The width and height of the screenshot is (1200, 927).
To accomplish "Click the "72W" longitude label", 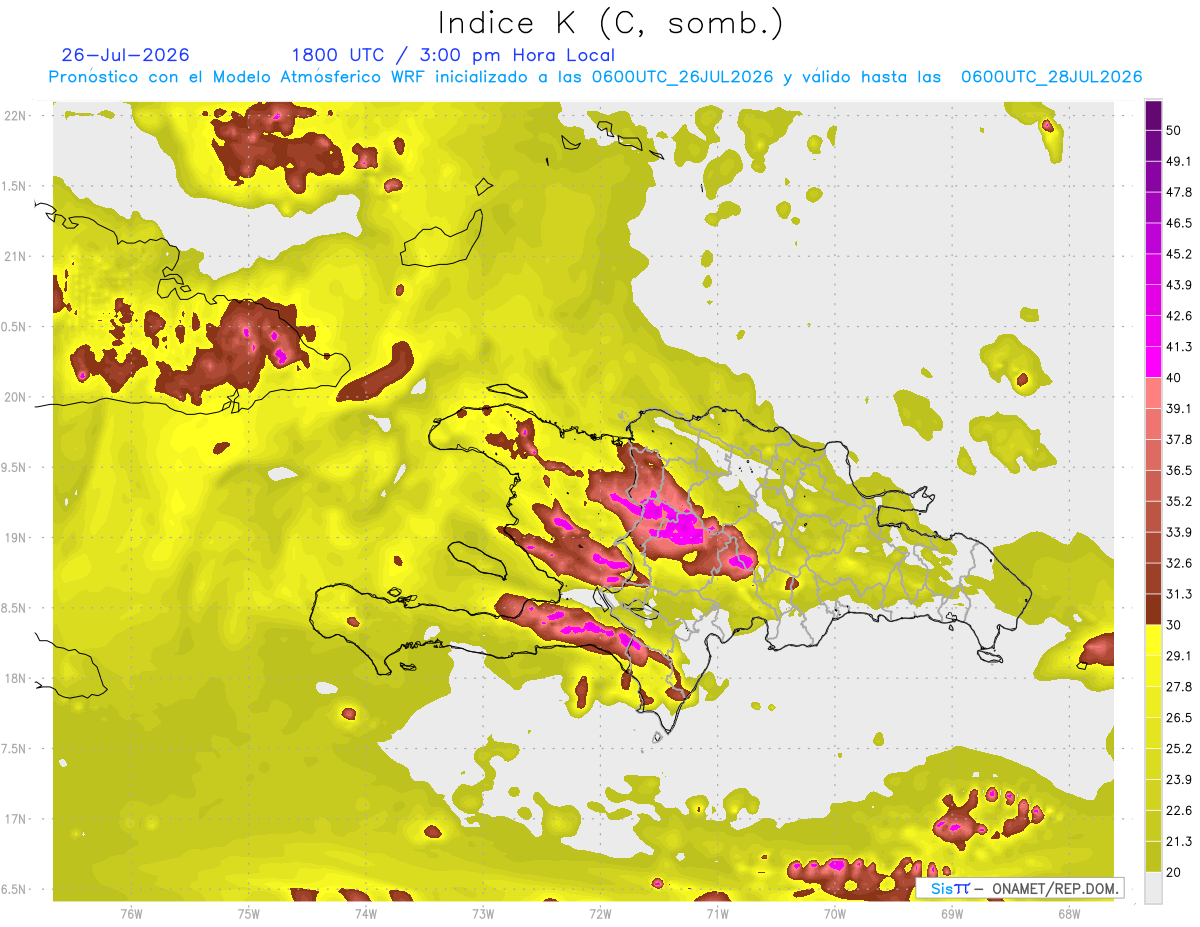I will [x=600, y=913].
